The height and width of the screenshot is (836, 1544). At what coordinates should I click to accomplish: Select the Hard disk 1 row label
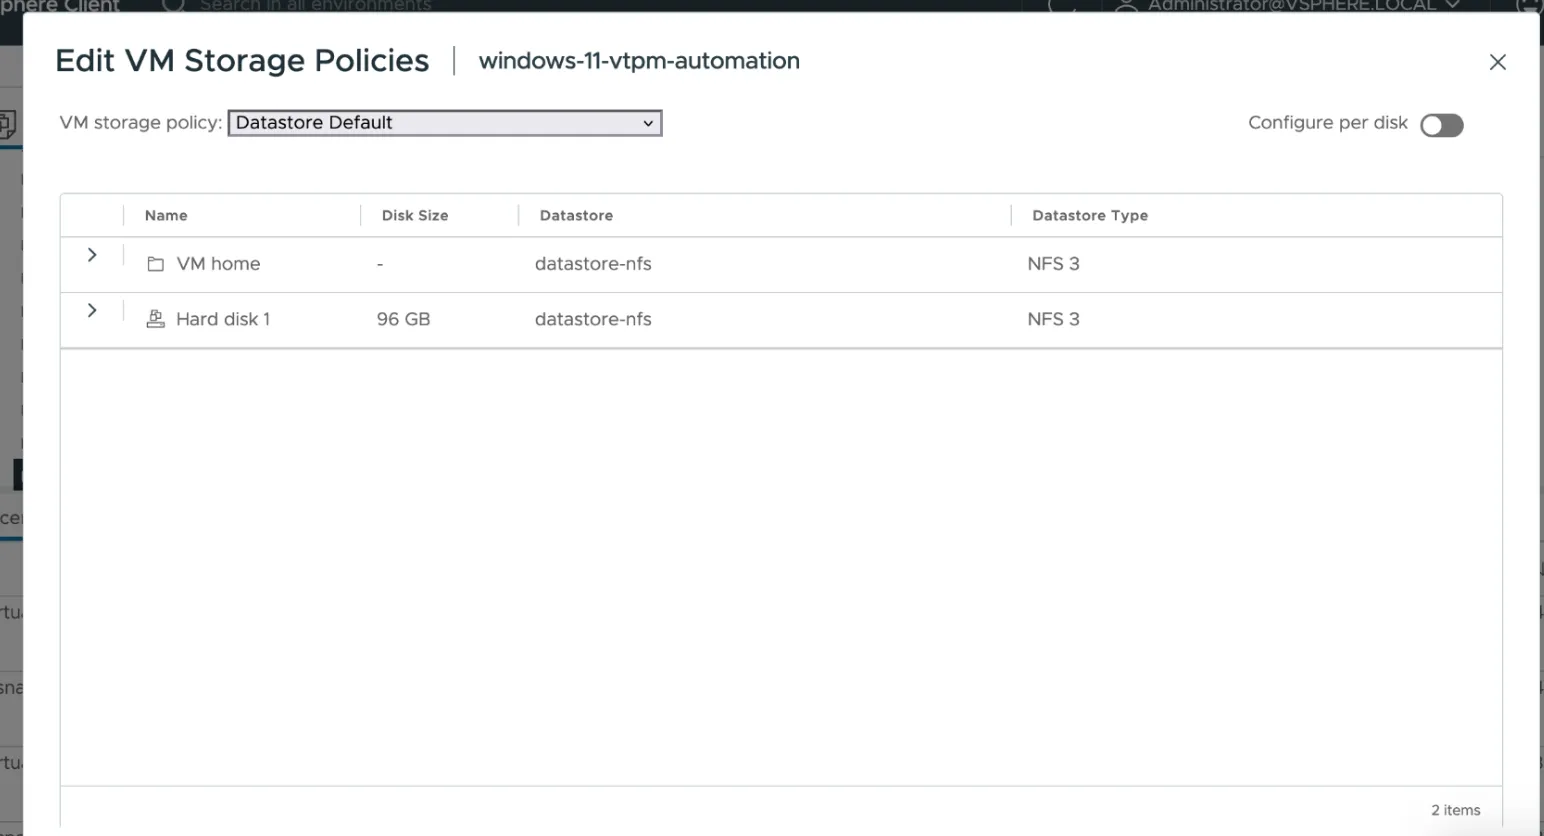[223, 319]
